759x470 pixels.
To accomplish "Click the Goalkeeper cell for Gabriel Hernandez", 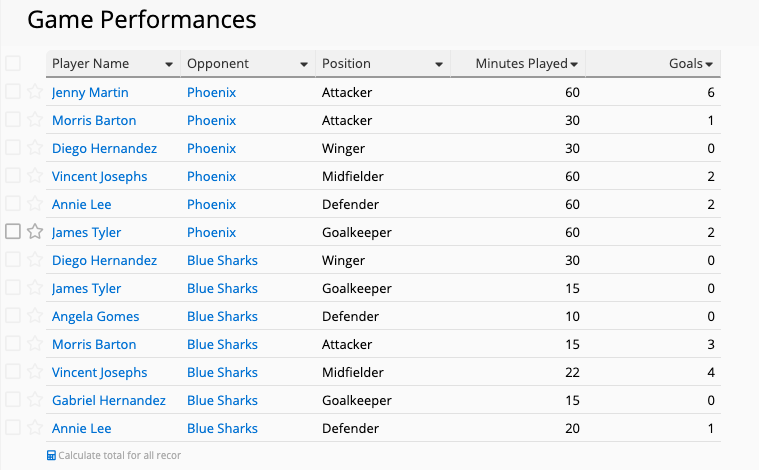I will click(x=357, y=401).
